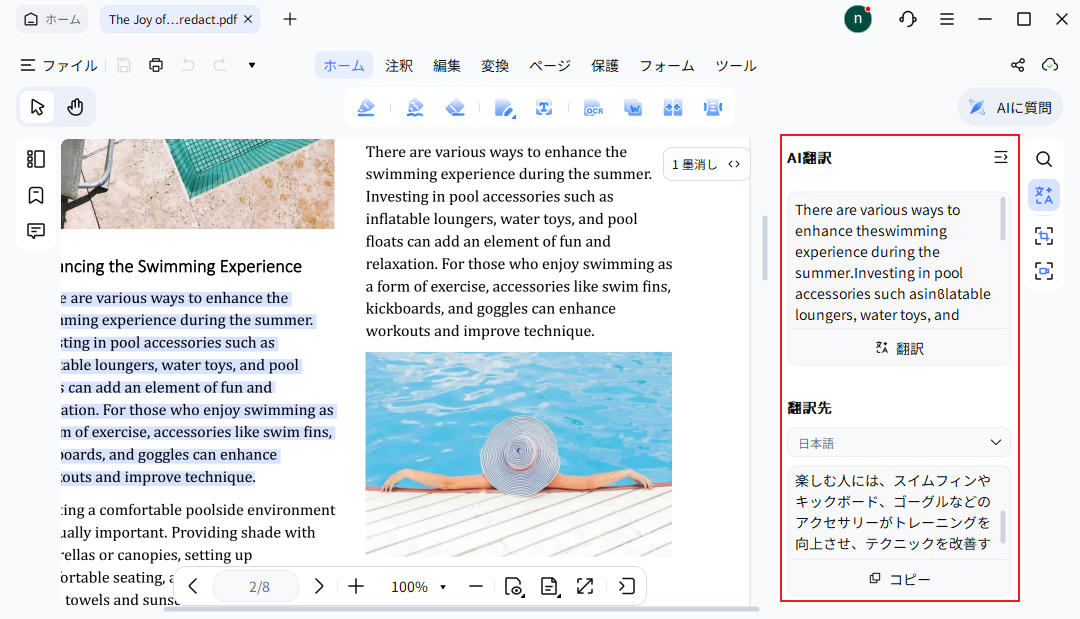Open the 翻訳先 language dropdown
The width and height of the screenshot is (1080, 619).
pyautogui.click(x=897, y=442)
